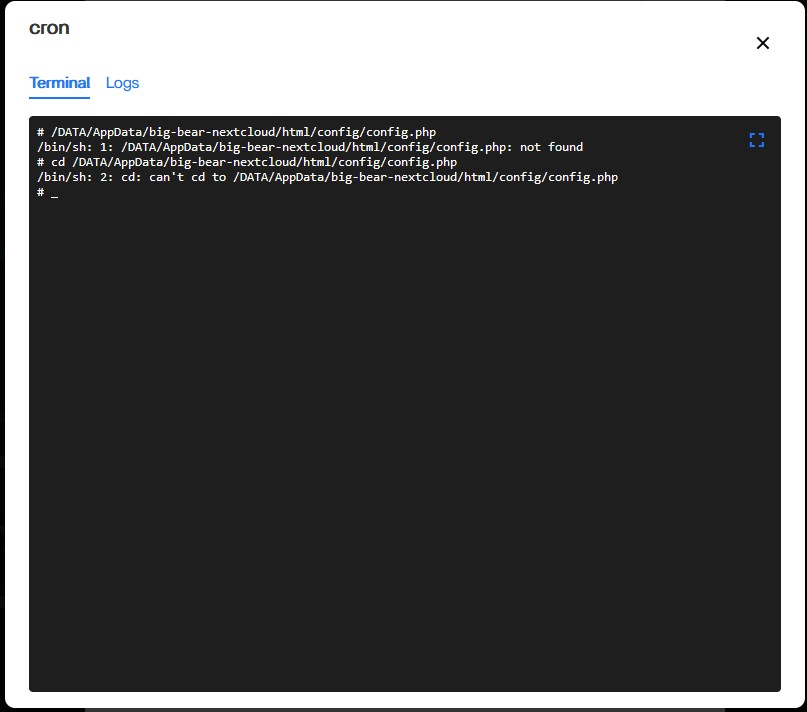
Task: Click the blinking cursor at the prompt
Action: 55,193
